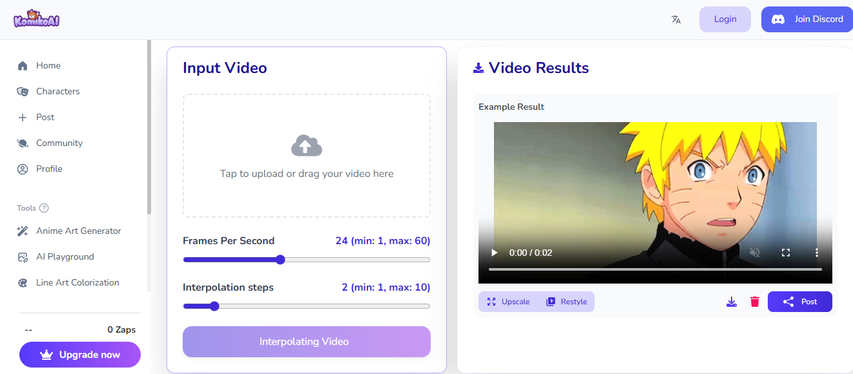The image size is (853, 374).
Task: Click the Anime Art Generator wand icon
Action: [22, 231]
